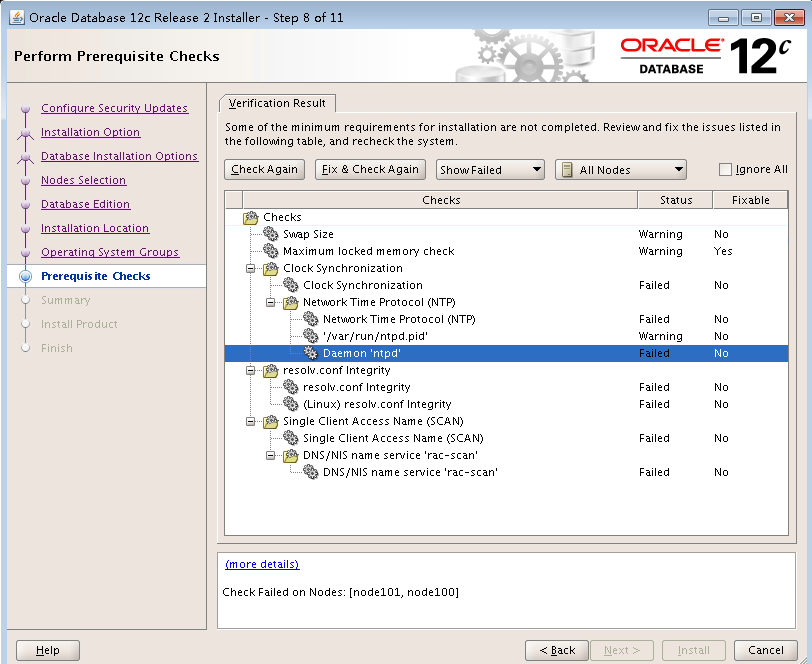Click the Checks root folder icon

tap(251, 217)
